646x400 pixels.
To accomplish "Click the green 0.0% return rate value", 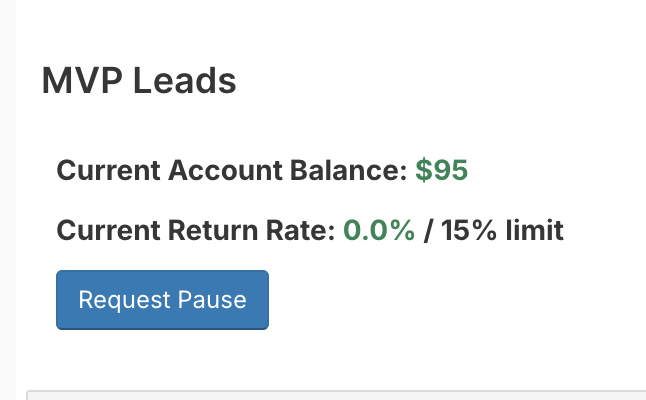I will 379,232.
